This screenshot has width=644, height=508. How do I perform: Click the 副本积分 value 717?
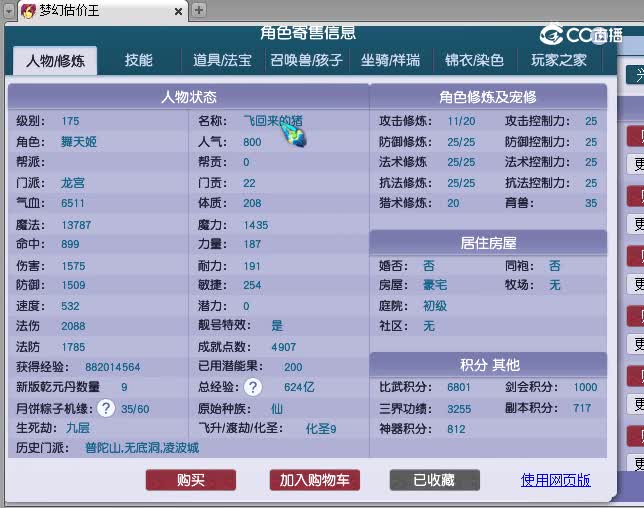[582, 408]
